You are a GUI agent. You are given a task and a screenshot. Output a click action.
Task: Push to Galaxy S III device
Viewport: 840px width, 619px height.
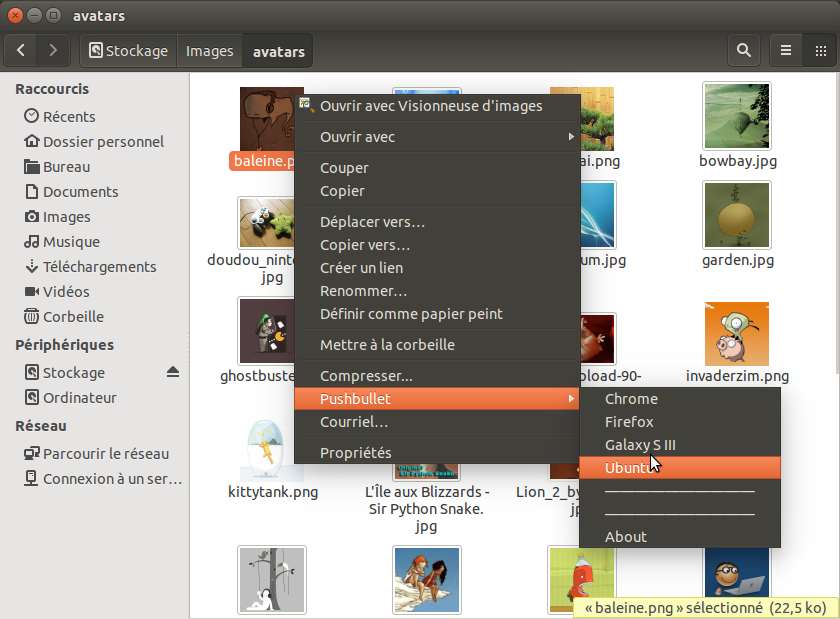coord(680,445)
